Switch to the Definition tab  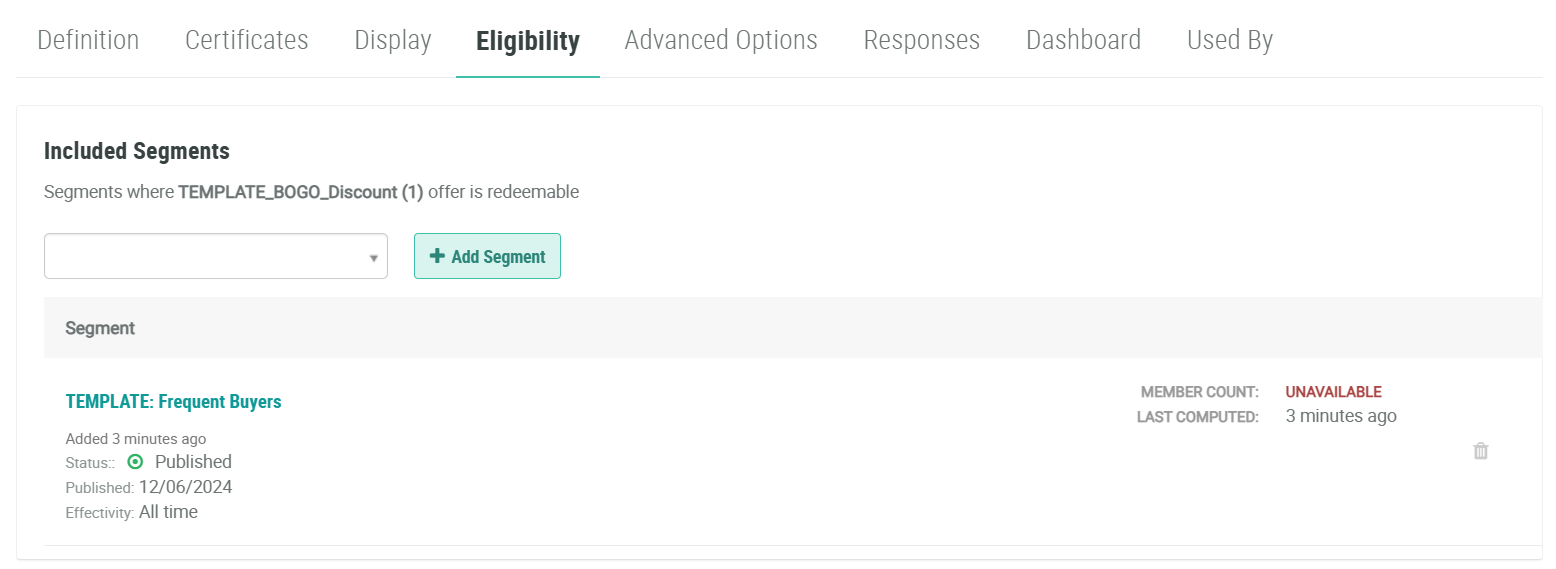point(88,41)
